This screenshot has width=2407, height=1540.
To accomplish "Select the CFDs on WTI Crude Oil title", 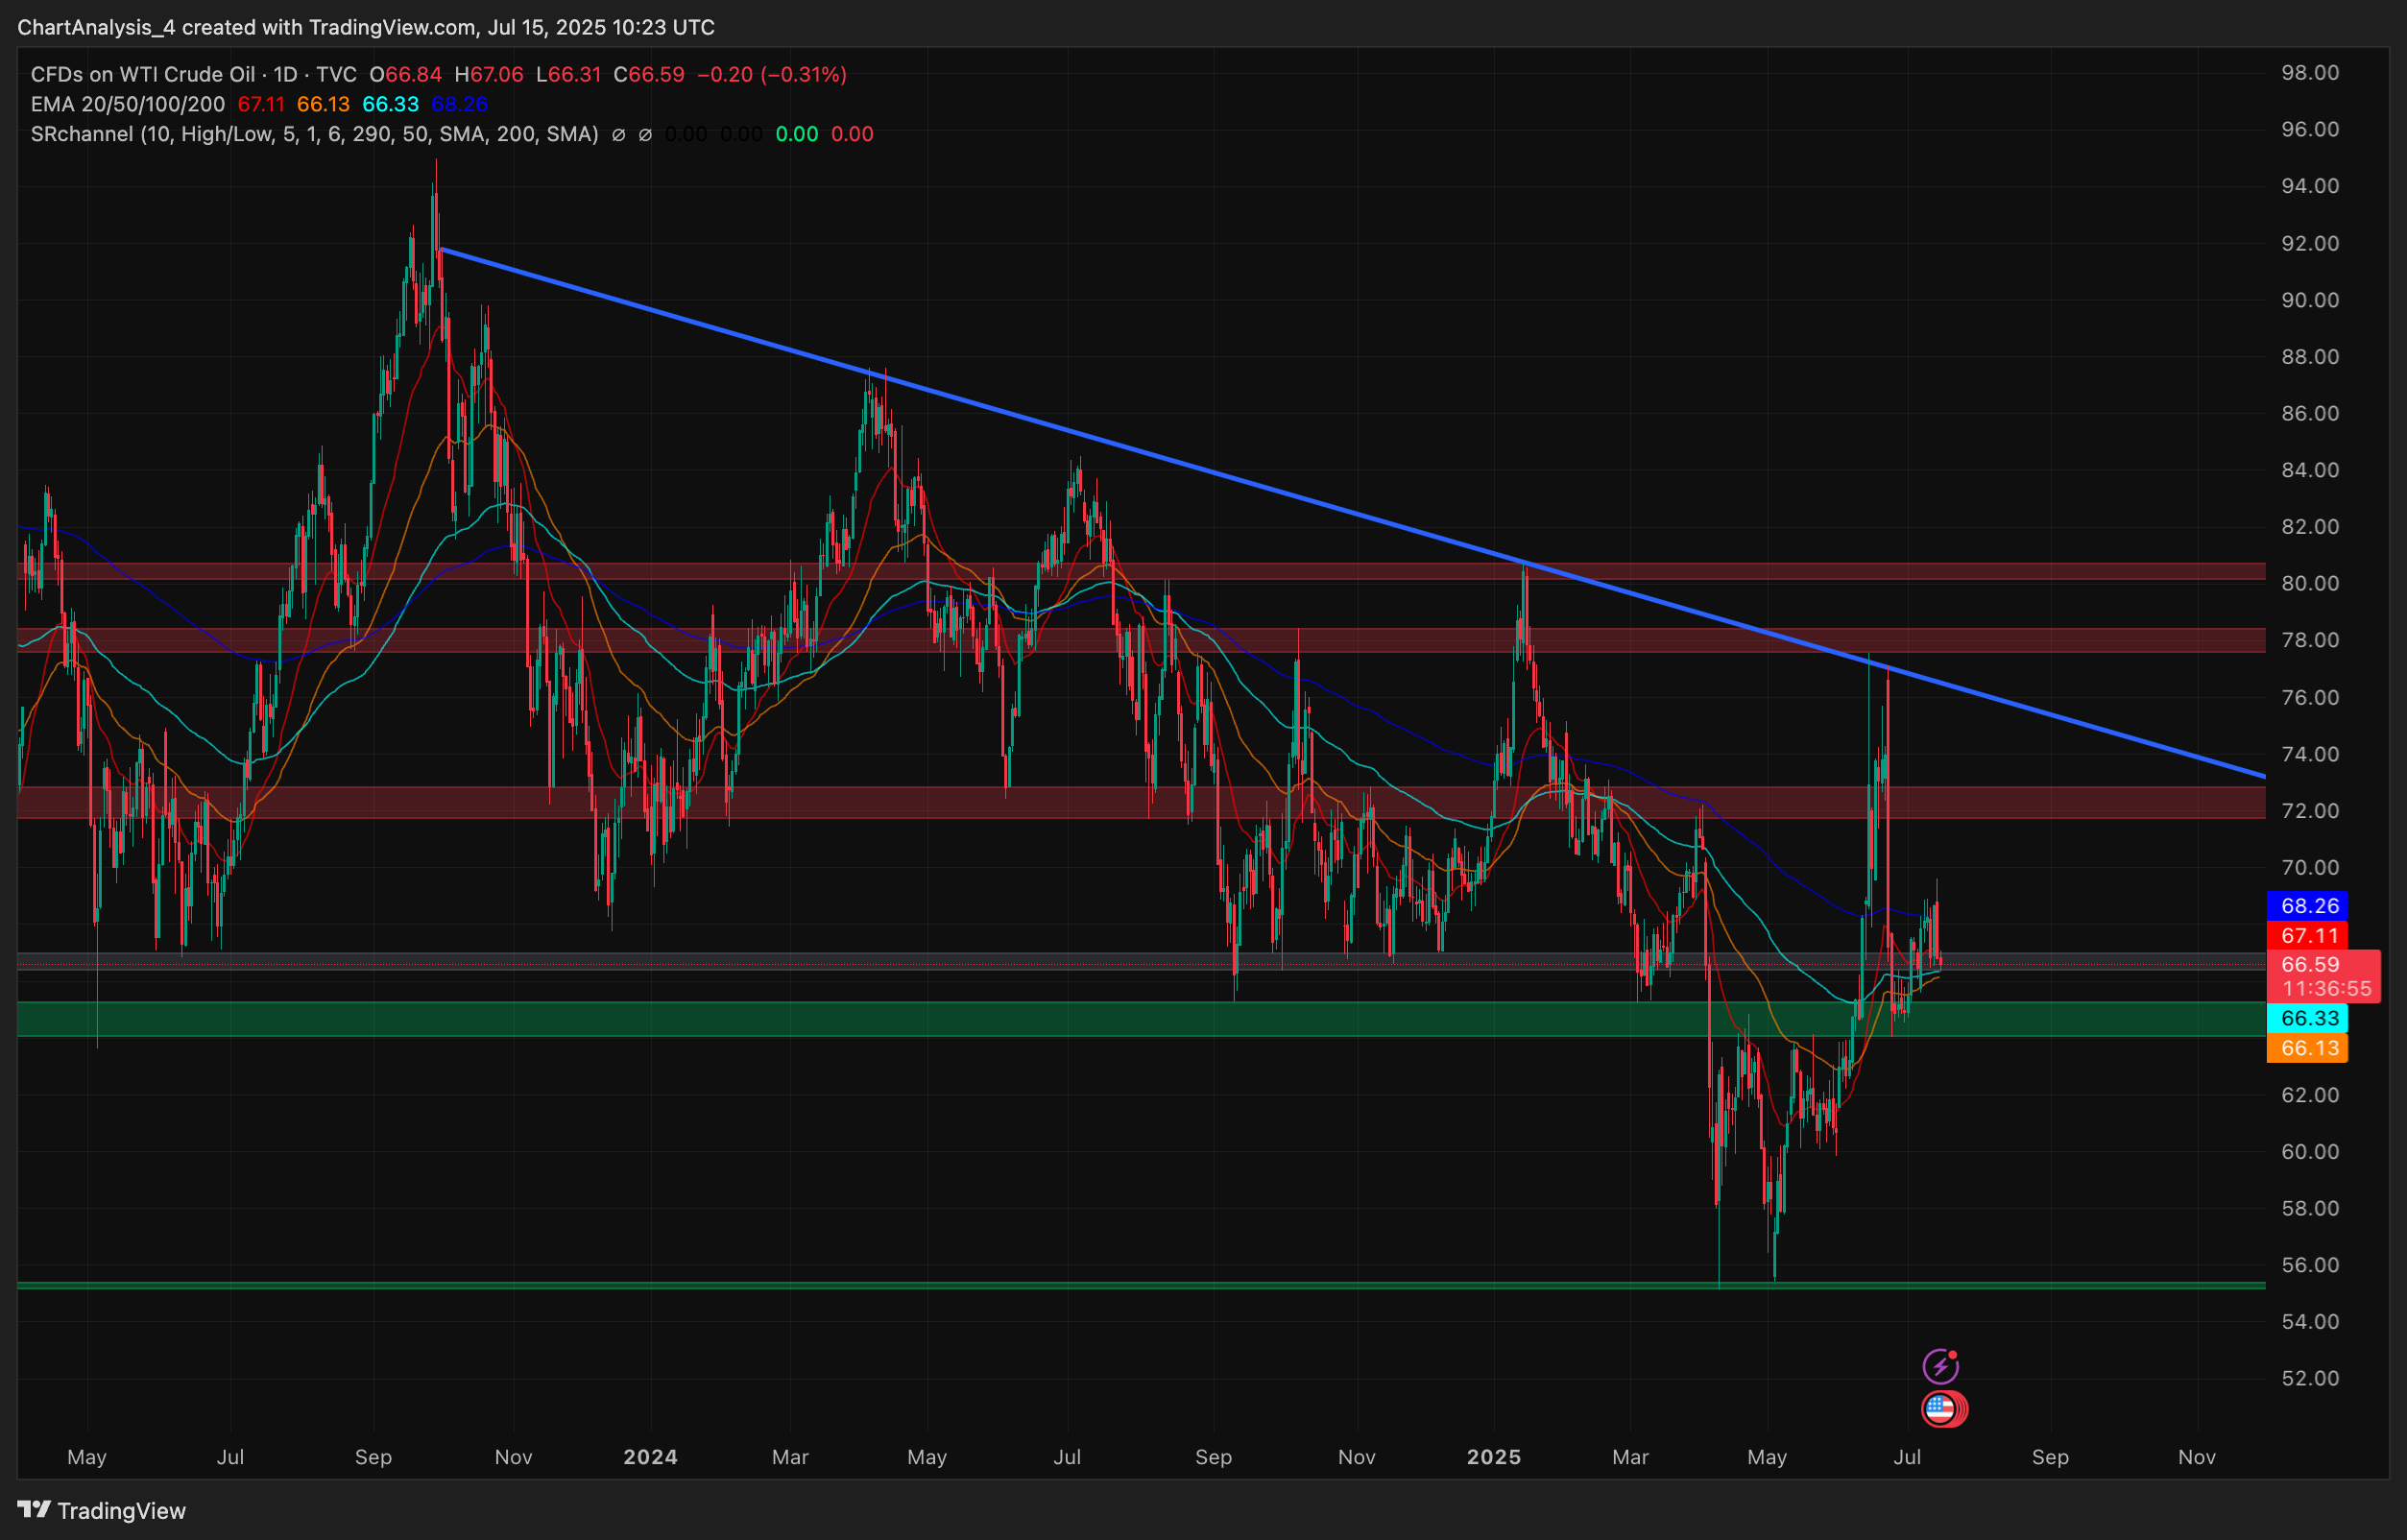I will point(143,74).
